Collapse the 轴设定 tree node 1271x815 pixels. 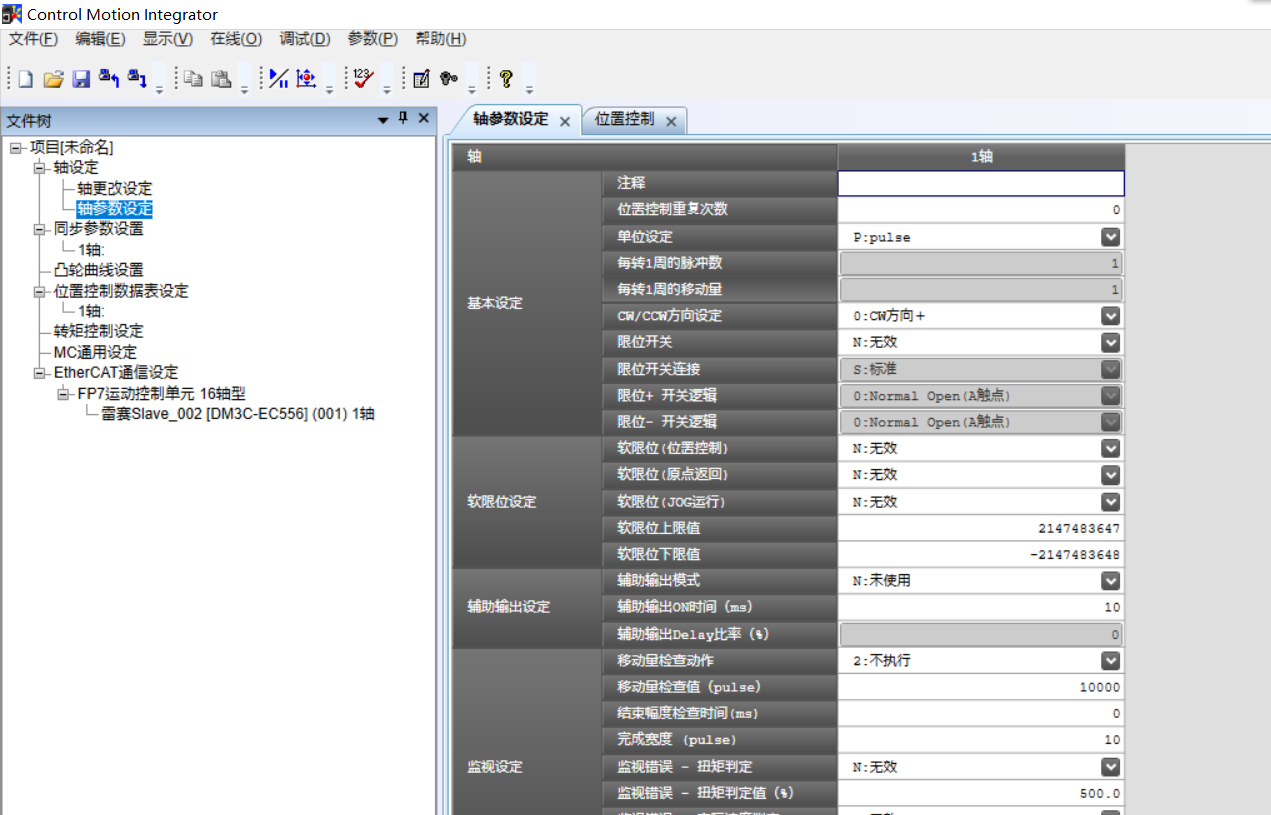40,168
